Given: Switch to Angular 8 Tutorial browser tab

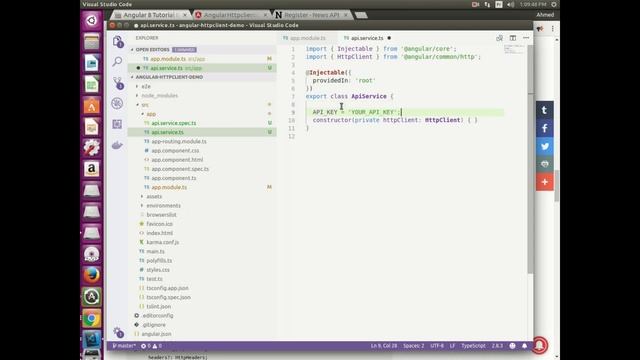Looking at the screenshot, I should tap(151, 15).
